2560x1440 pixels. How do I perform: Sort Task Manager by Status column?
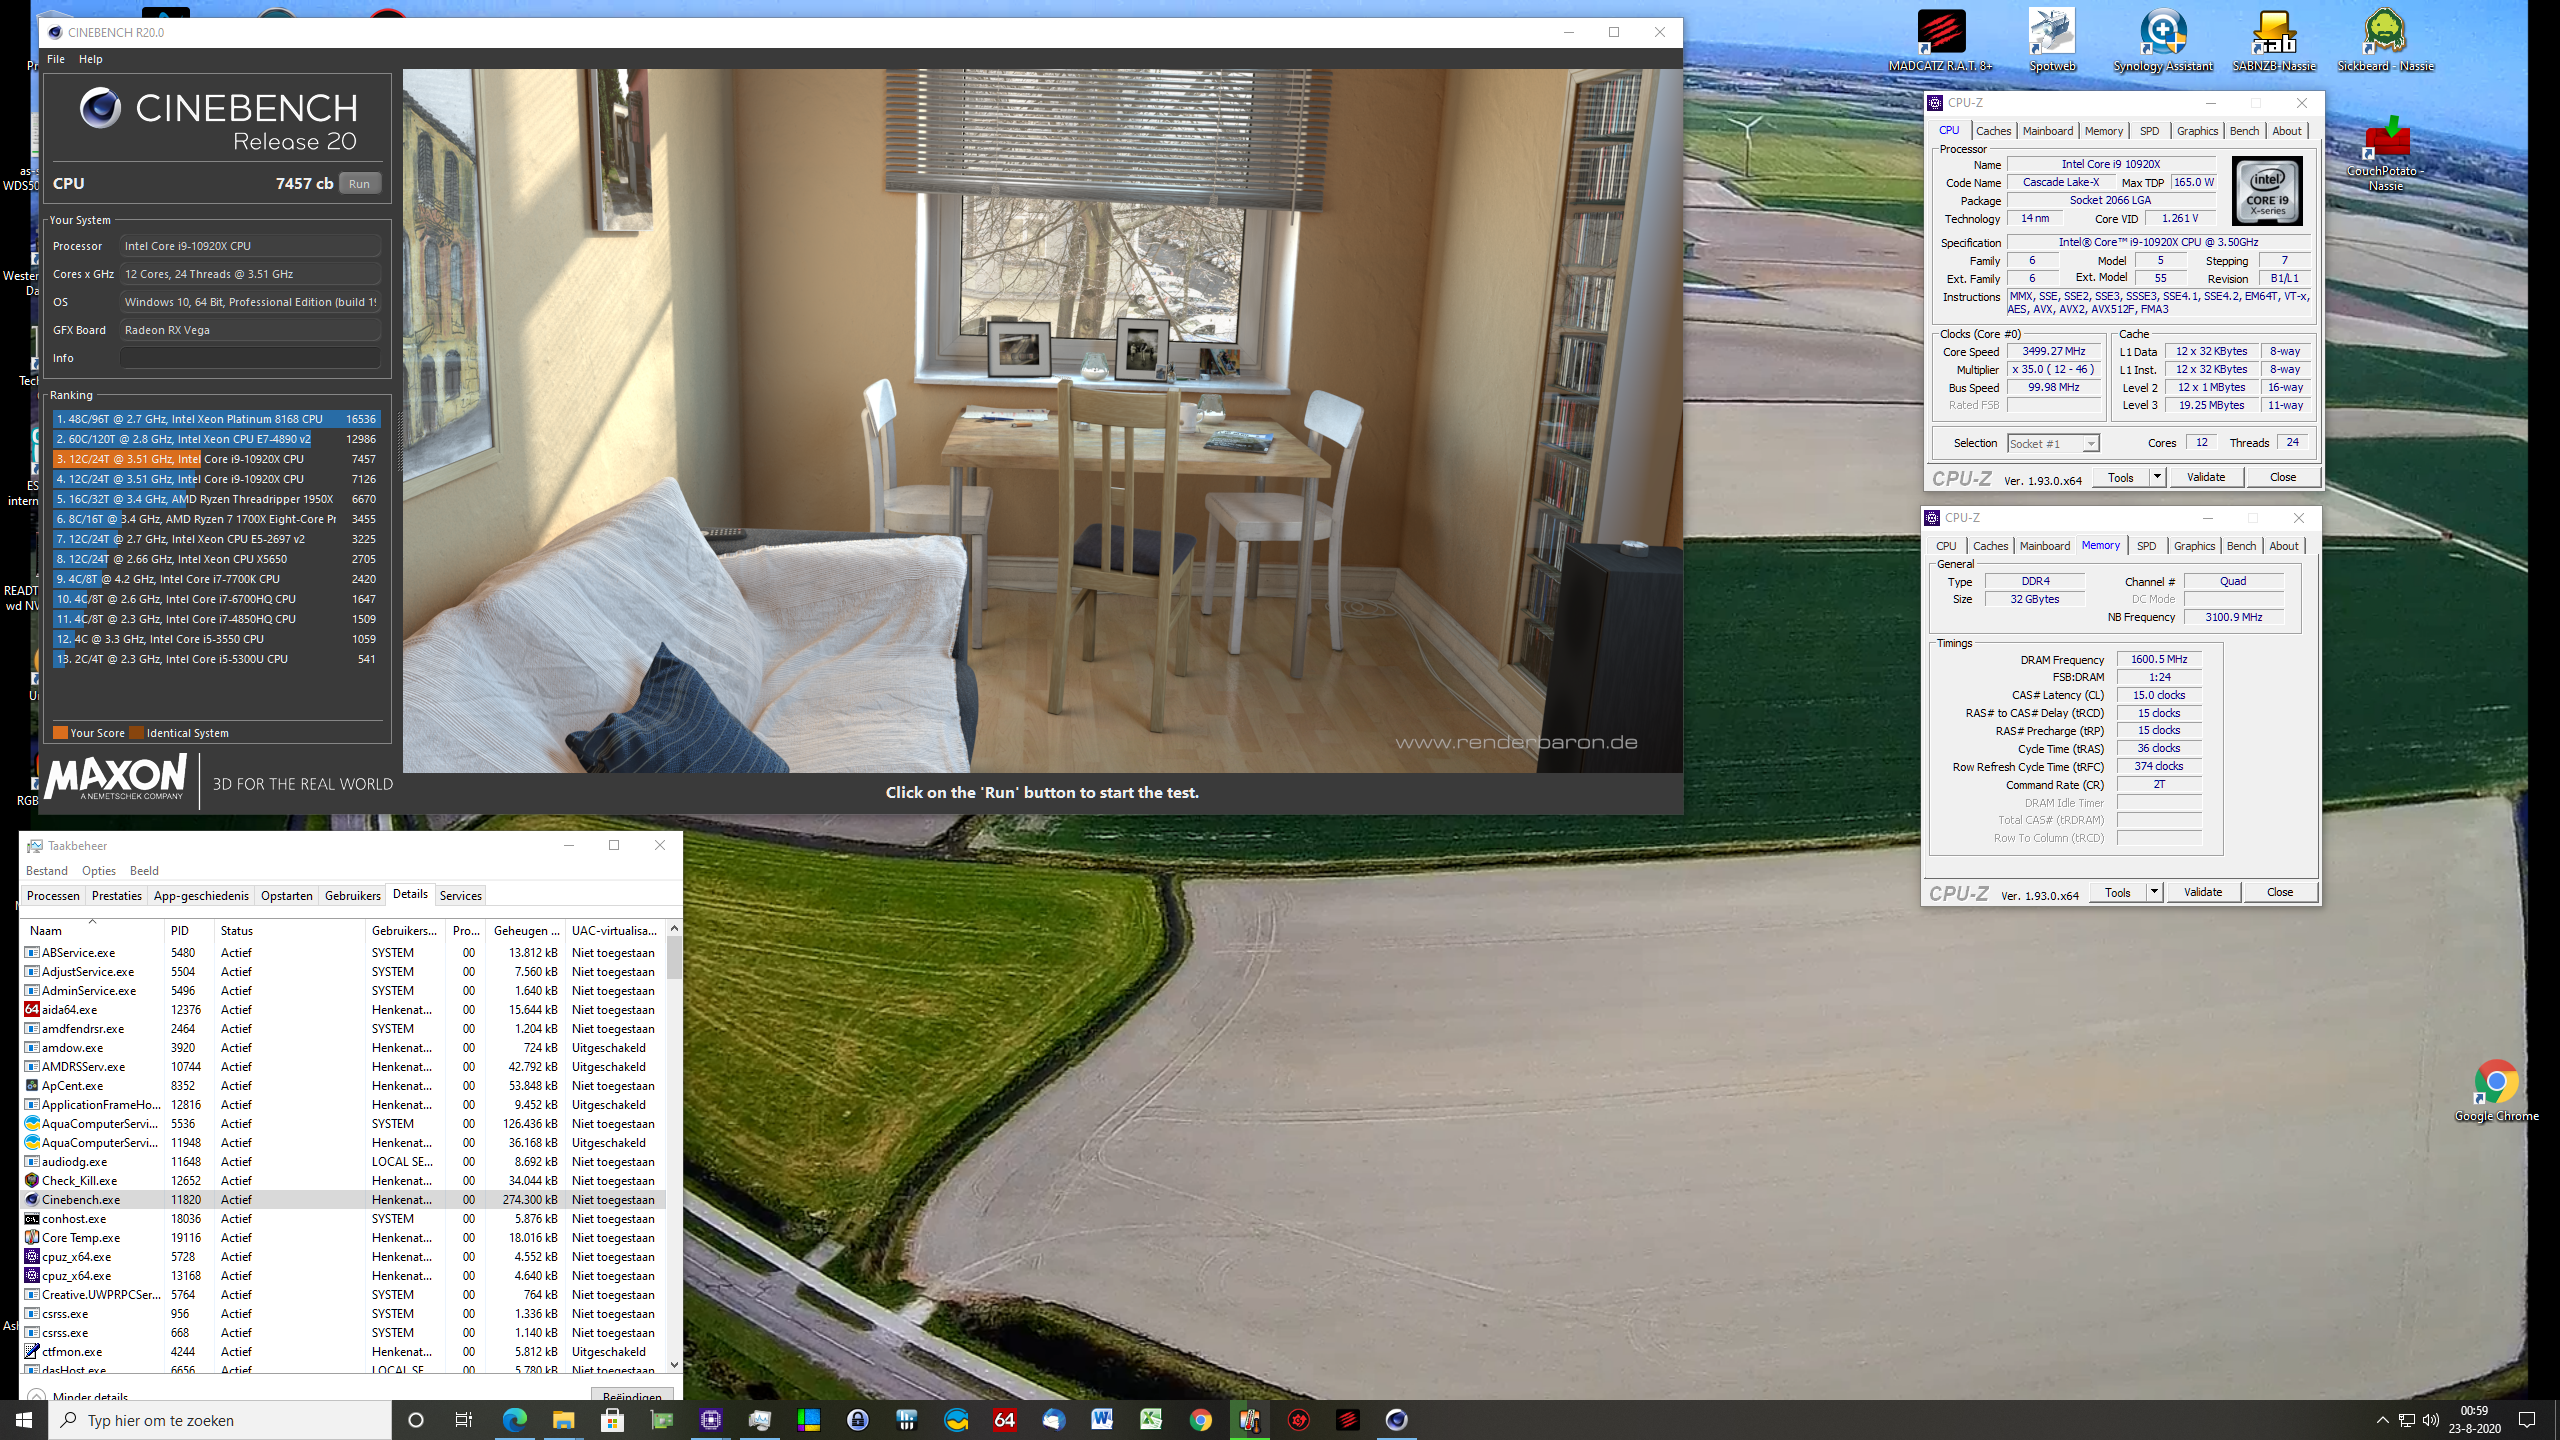[x=289, y=930]
